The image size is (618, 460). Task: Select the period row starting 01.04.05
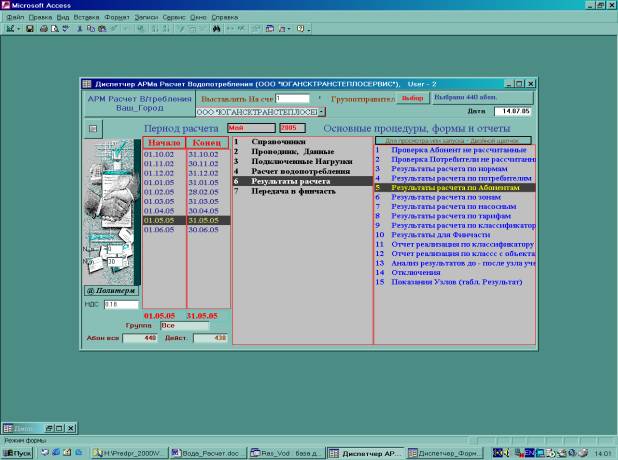[x=160, y=211]
